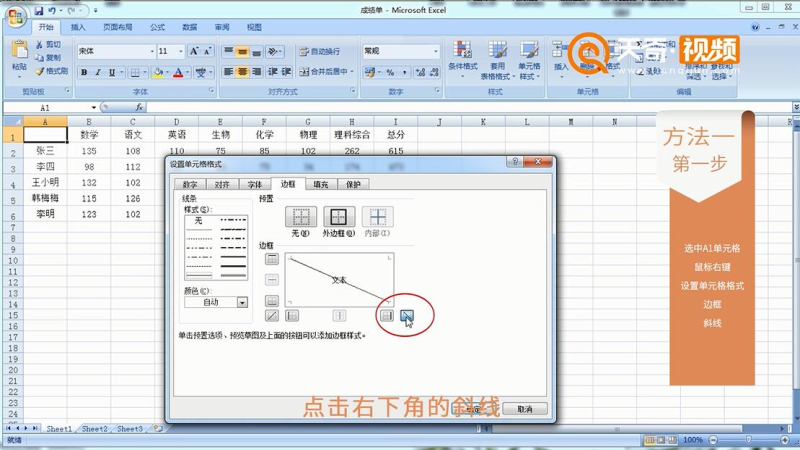Switch to the 公式 ribbon tab
Viewport: 800px width, 450px height.
tap(157, 27)
